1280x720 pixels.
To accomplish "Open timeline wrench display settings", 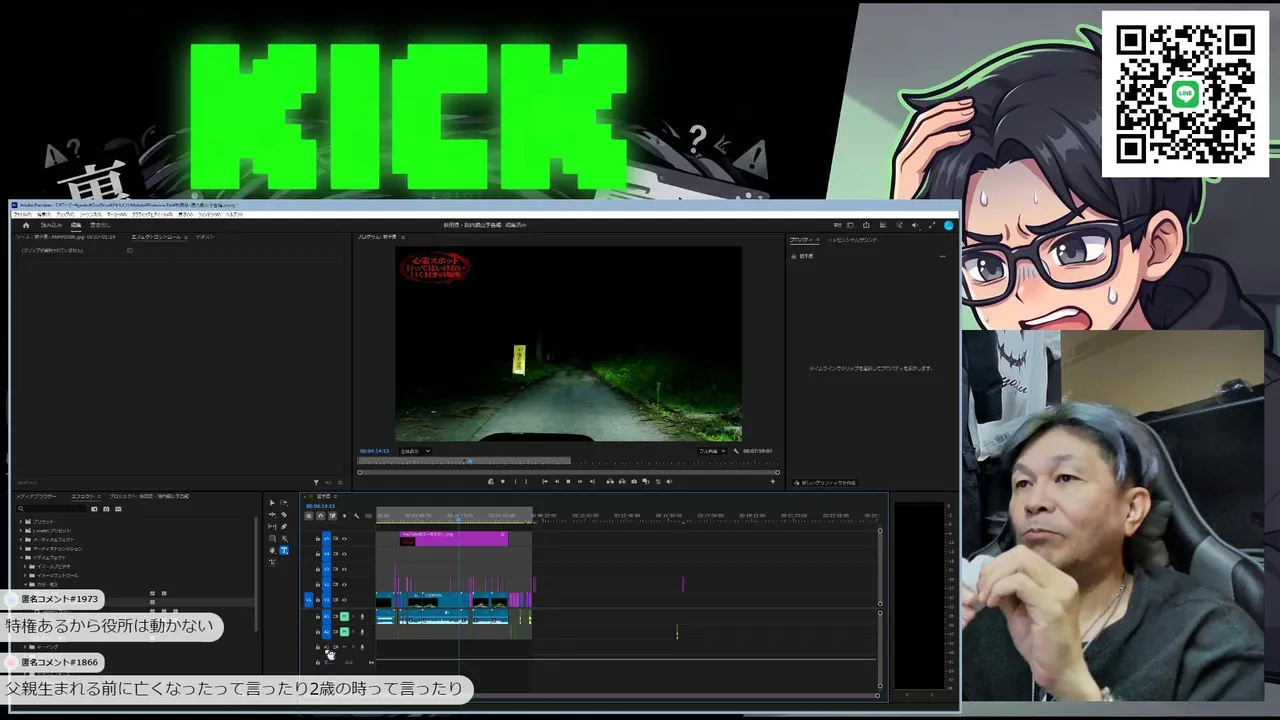I will [357, 516].
